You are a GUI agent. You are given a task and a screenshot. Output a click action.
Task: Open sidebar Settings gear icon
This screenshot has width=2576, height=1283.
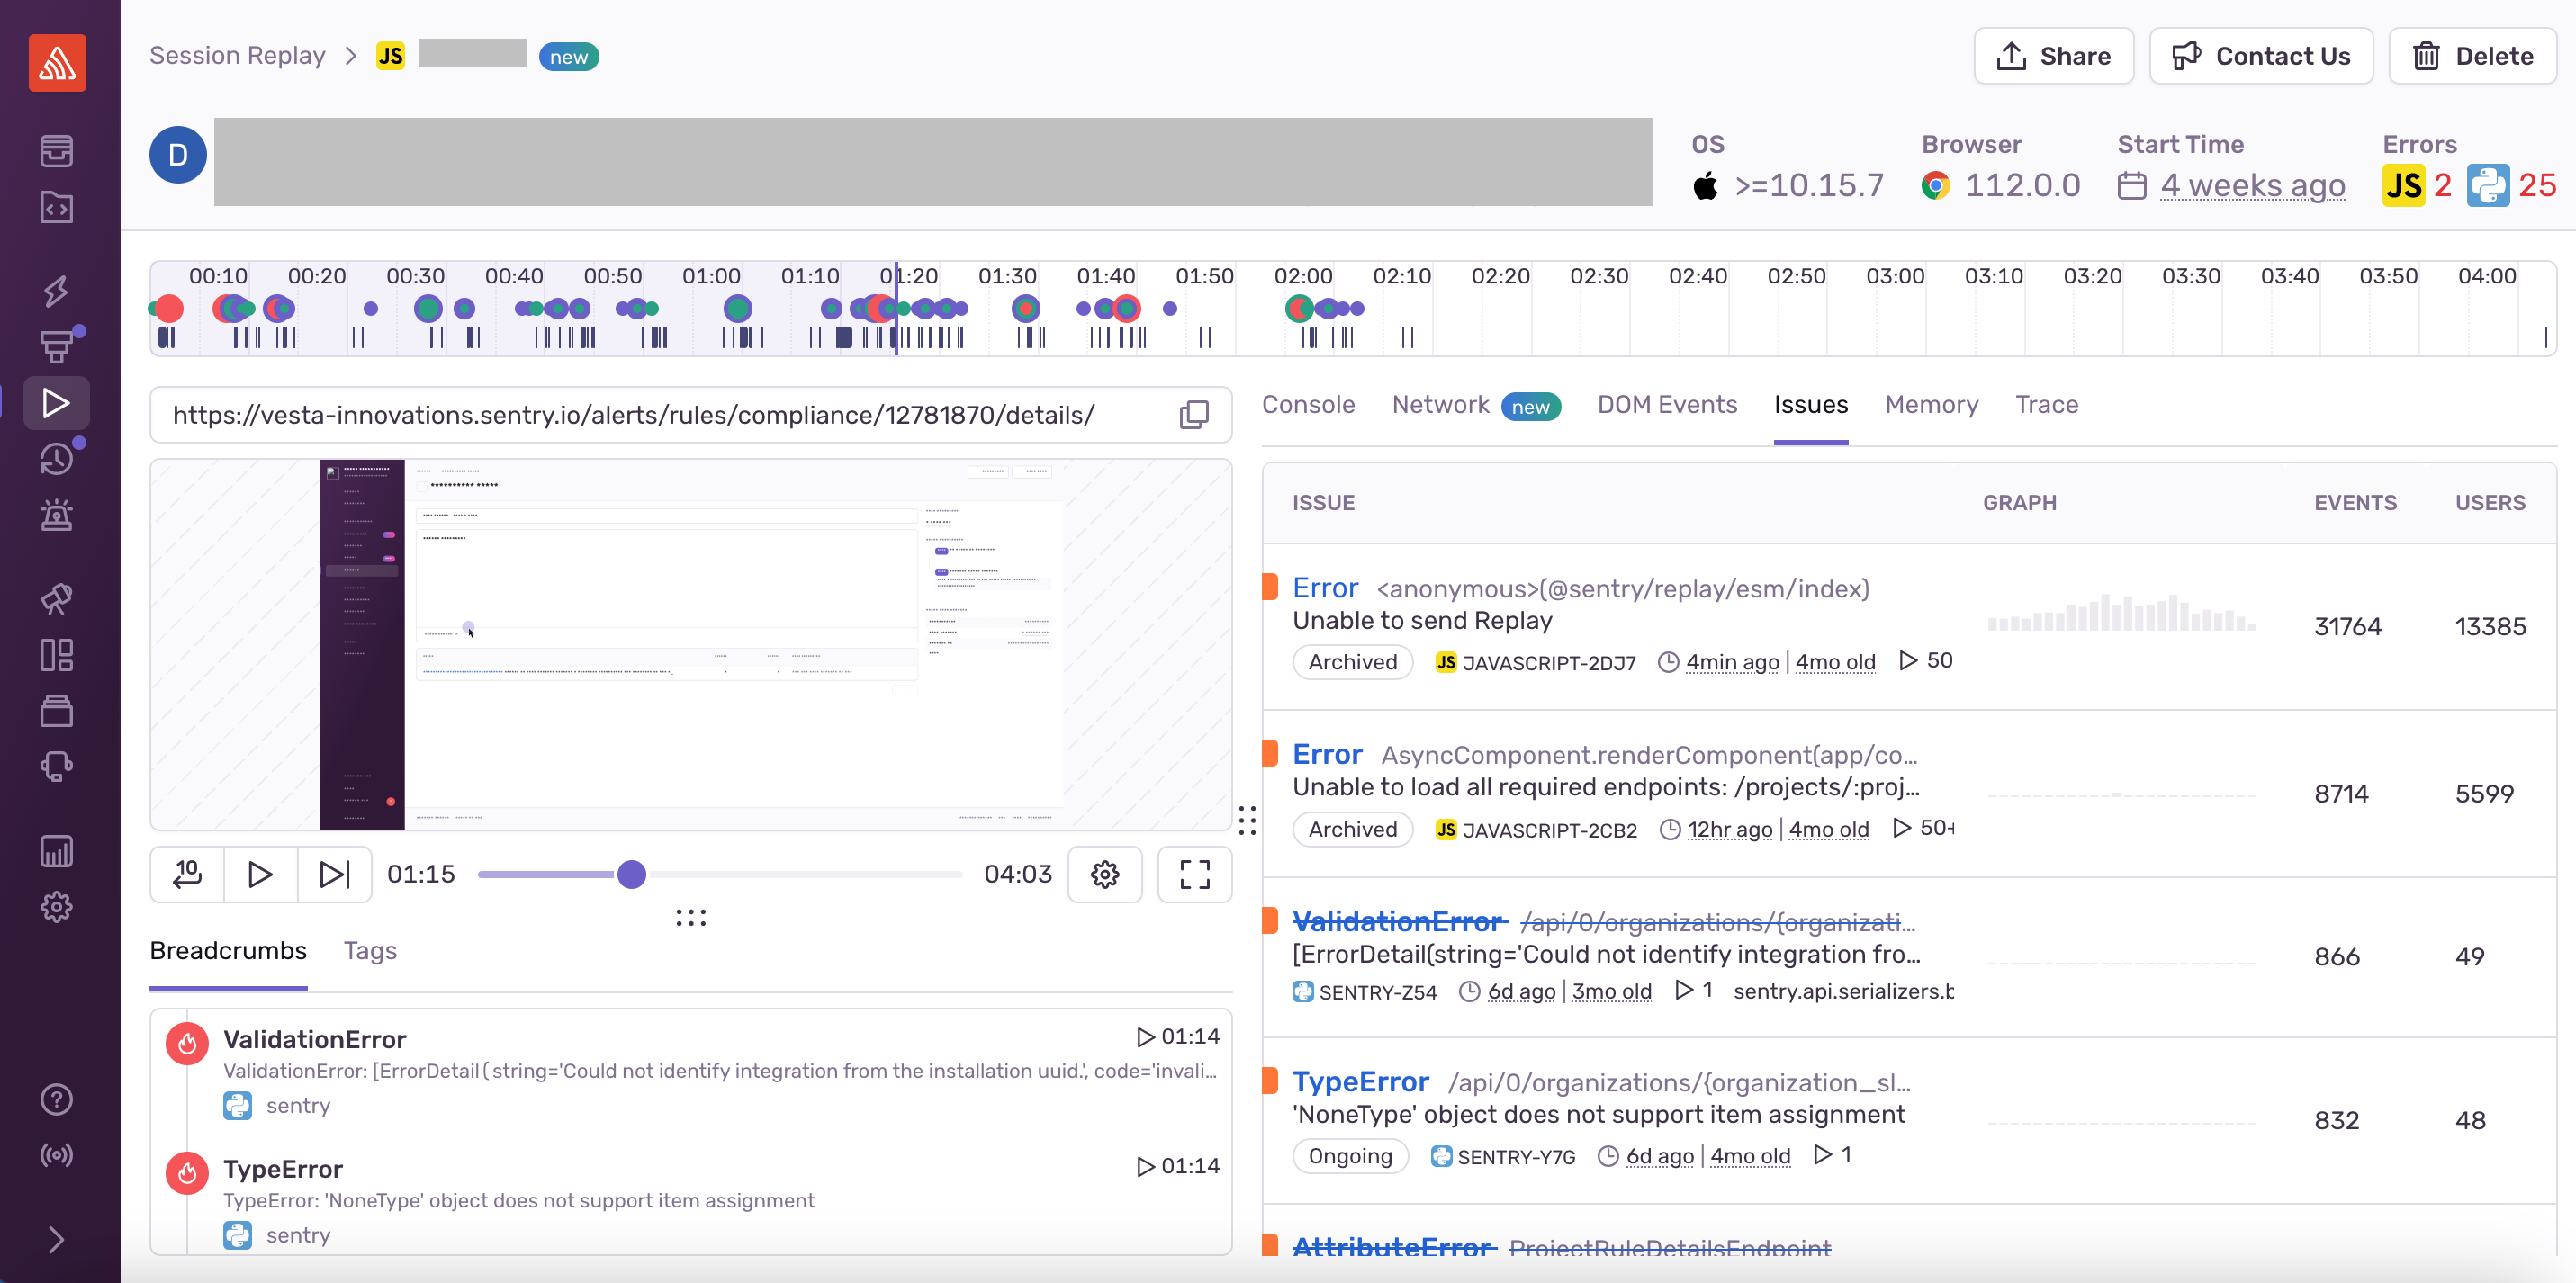coord(57,907)
